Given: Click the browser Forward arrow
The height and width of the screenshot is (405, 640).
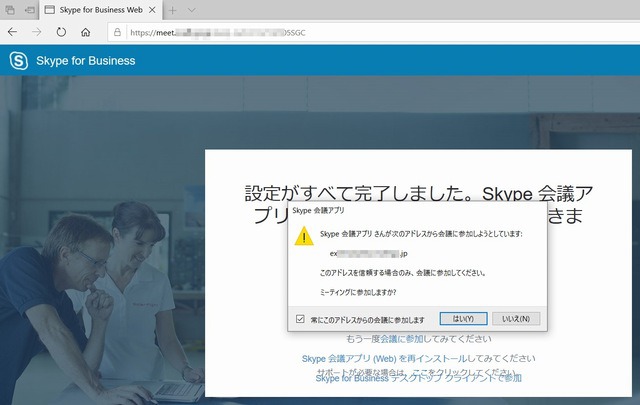Looking at the screenshot, I should tap(37, 32).
